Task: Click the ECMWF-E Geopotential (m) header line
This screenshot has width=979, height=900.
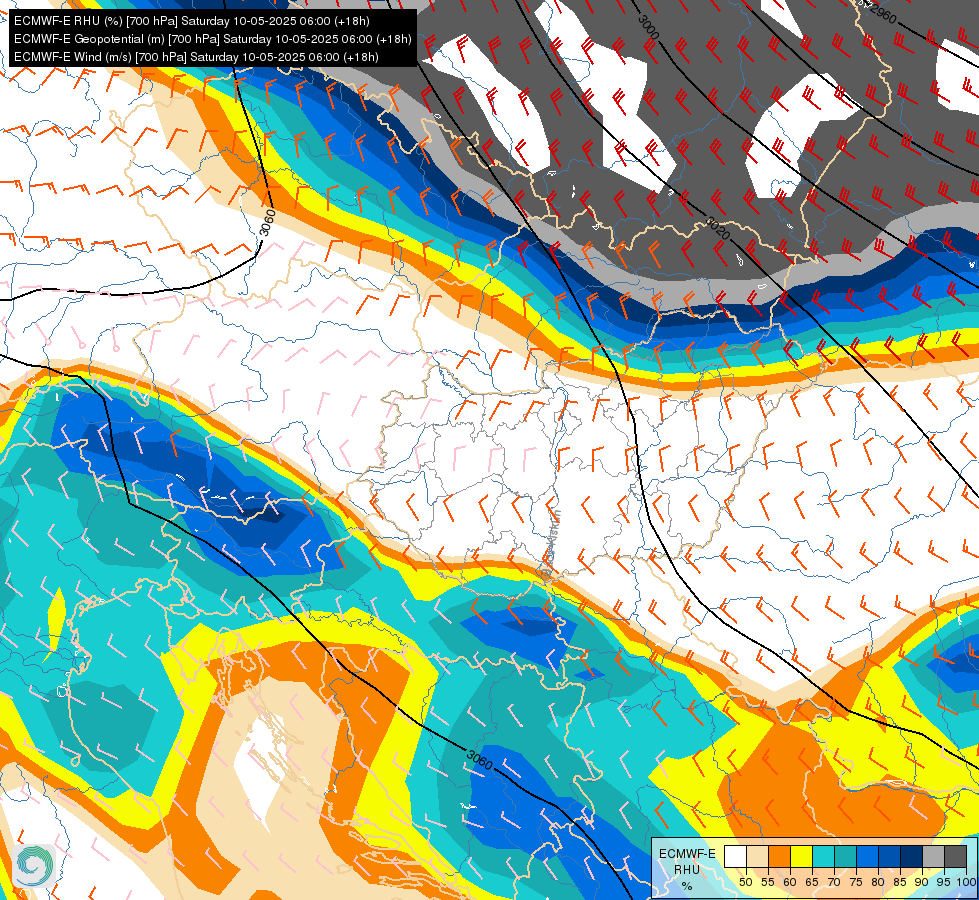Action: 213,39
